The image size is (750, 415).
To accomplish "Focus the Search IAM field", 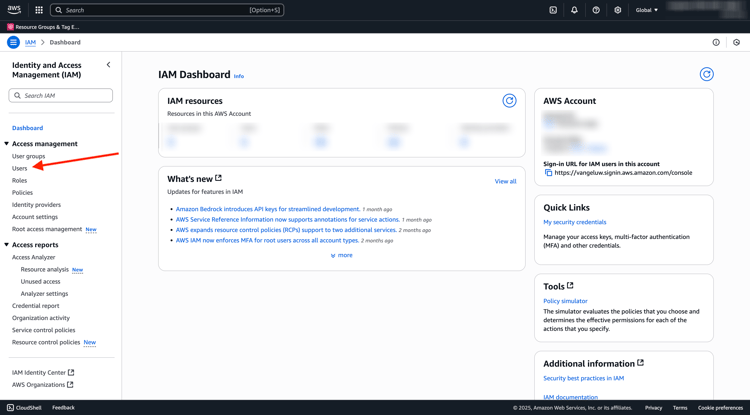I will pyautogui.click(x=61, y=96).
